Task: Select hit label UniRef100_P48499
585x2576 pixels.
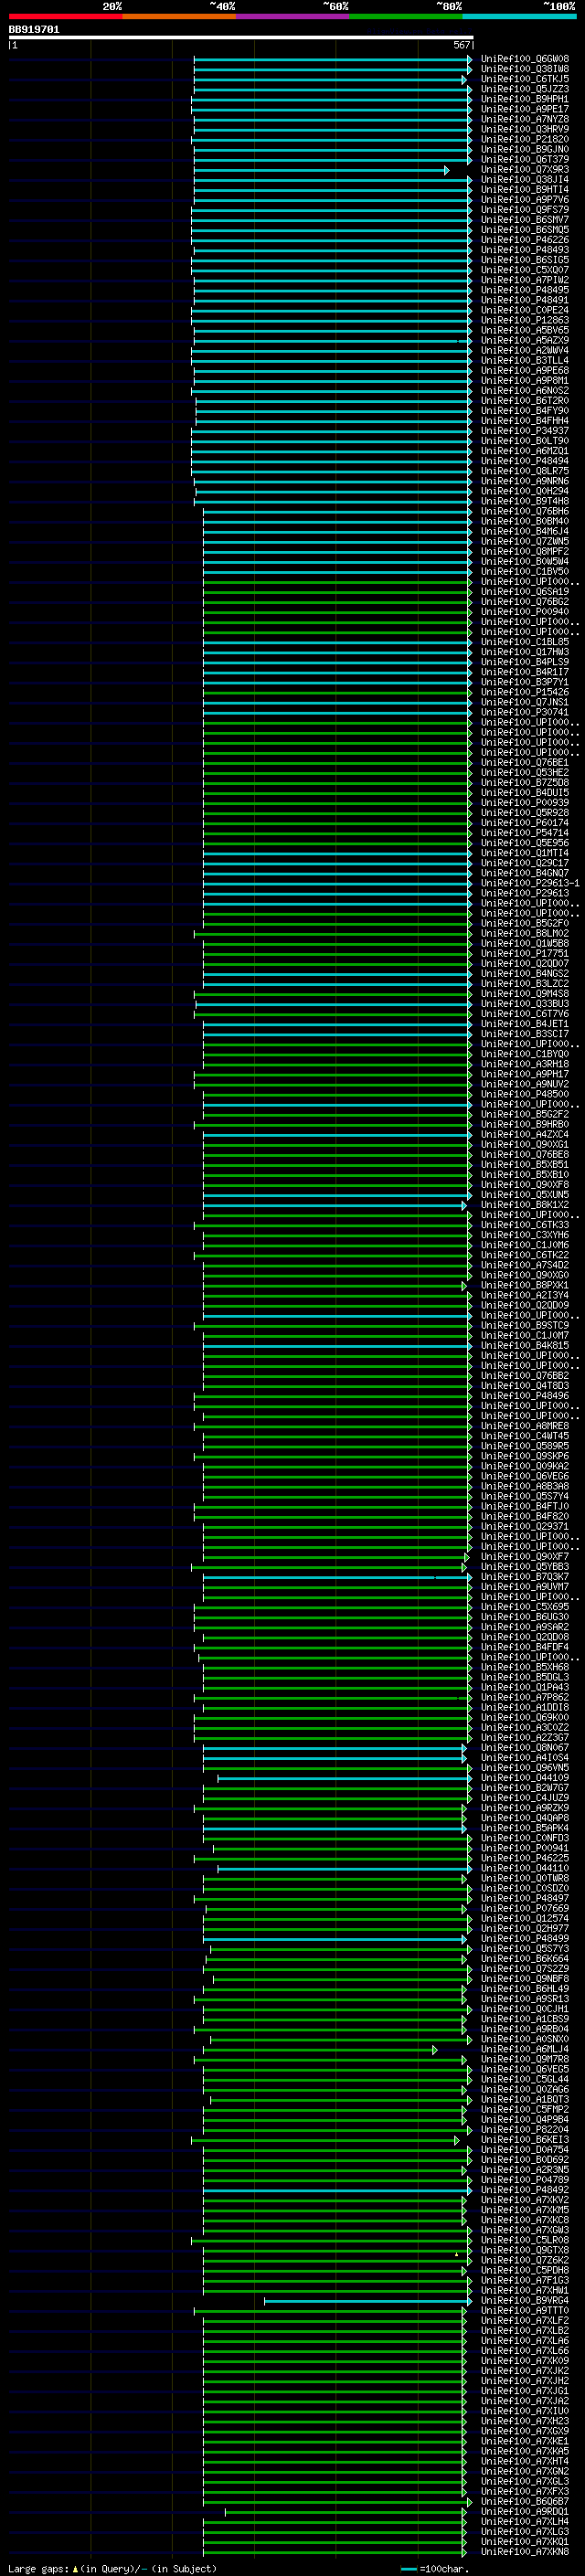Action: coord(525,1938)
